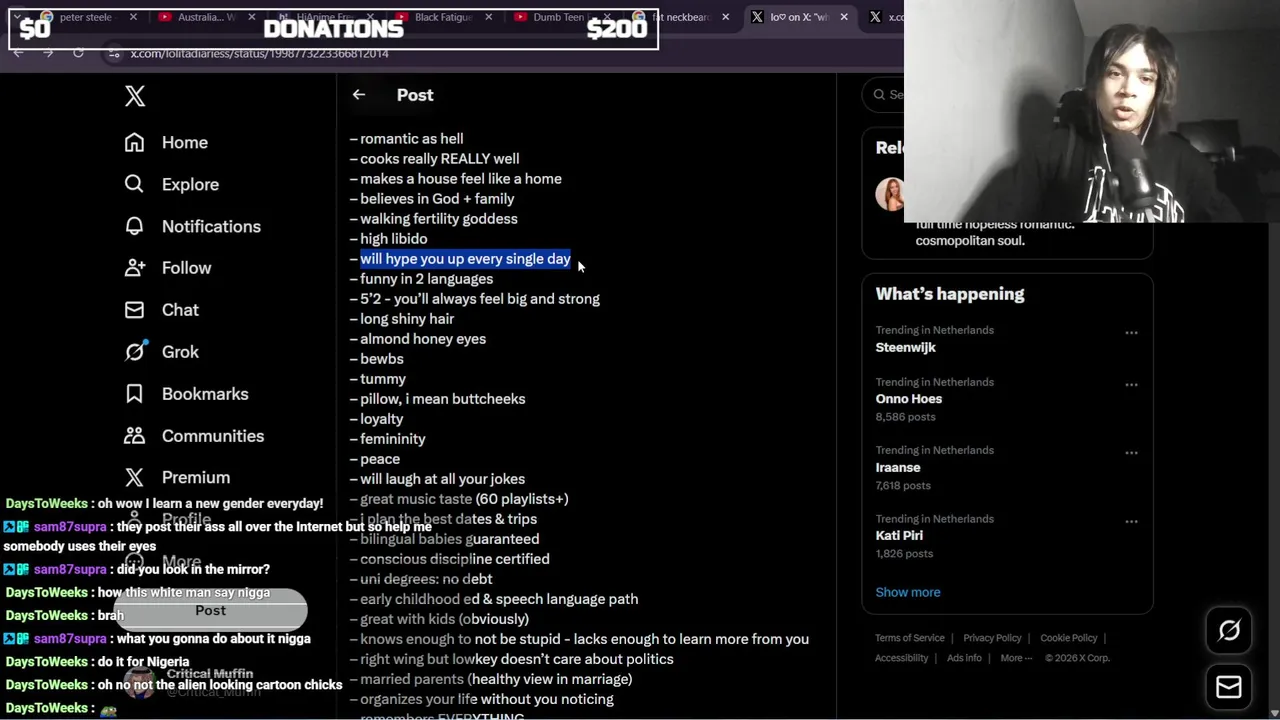Click the blue Post button in the sidebar
Image resolution: width=1280 pixels, height=720 pixels.
tap(210, 610)
